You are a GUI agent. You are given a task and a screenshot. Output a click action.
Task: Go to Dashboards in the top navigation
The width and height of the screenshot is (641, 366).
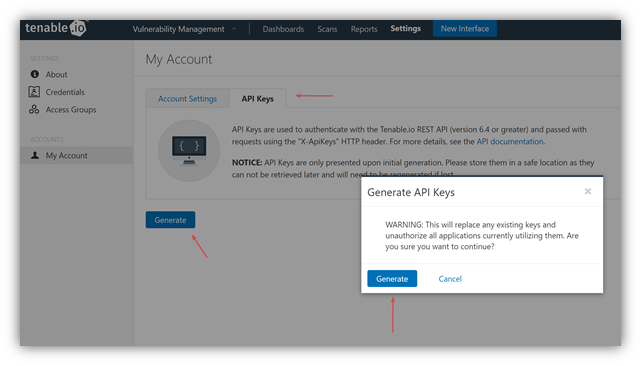click(283, 29)
